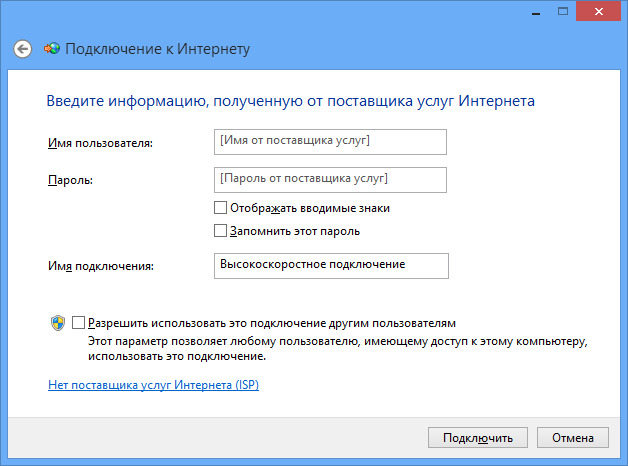Click the 'Отмена' button
The height and width of the screenshot is (466, 628).
(x=572, y=438)
